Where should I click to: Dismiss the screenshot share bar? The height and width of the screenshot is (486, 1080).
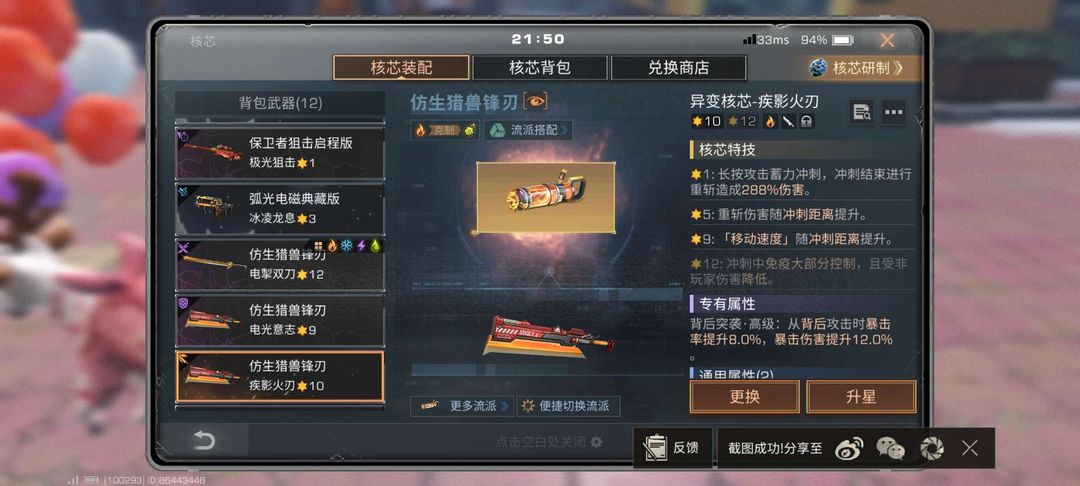[x=970, y=449]
